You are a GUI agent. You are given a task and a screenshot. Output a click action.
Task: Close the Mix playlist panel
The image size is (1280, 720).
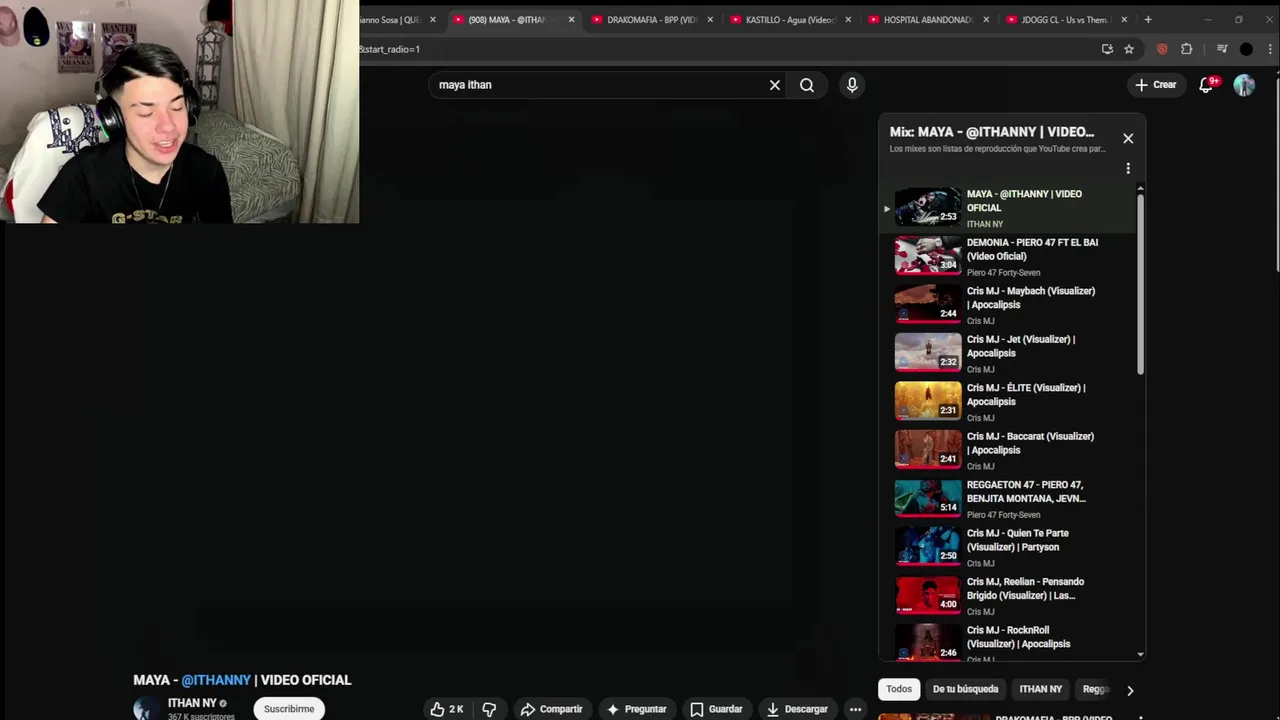[1128, 138]
